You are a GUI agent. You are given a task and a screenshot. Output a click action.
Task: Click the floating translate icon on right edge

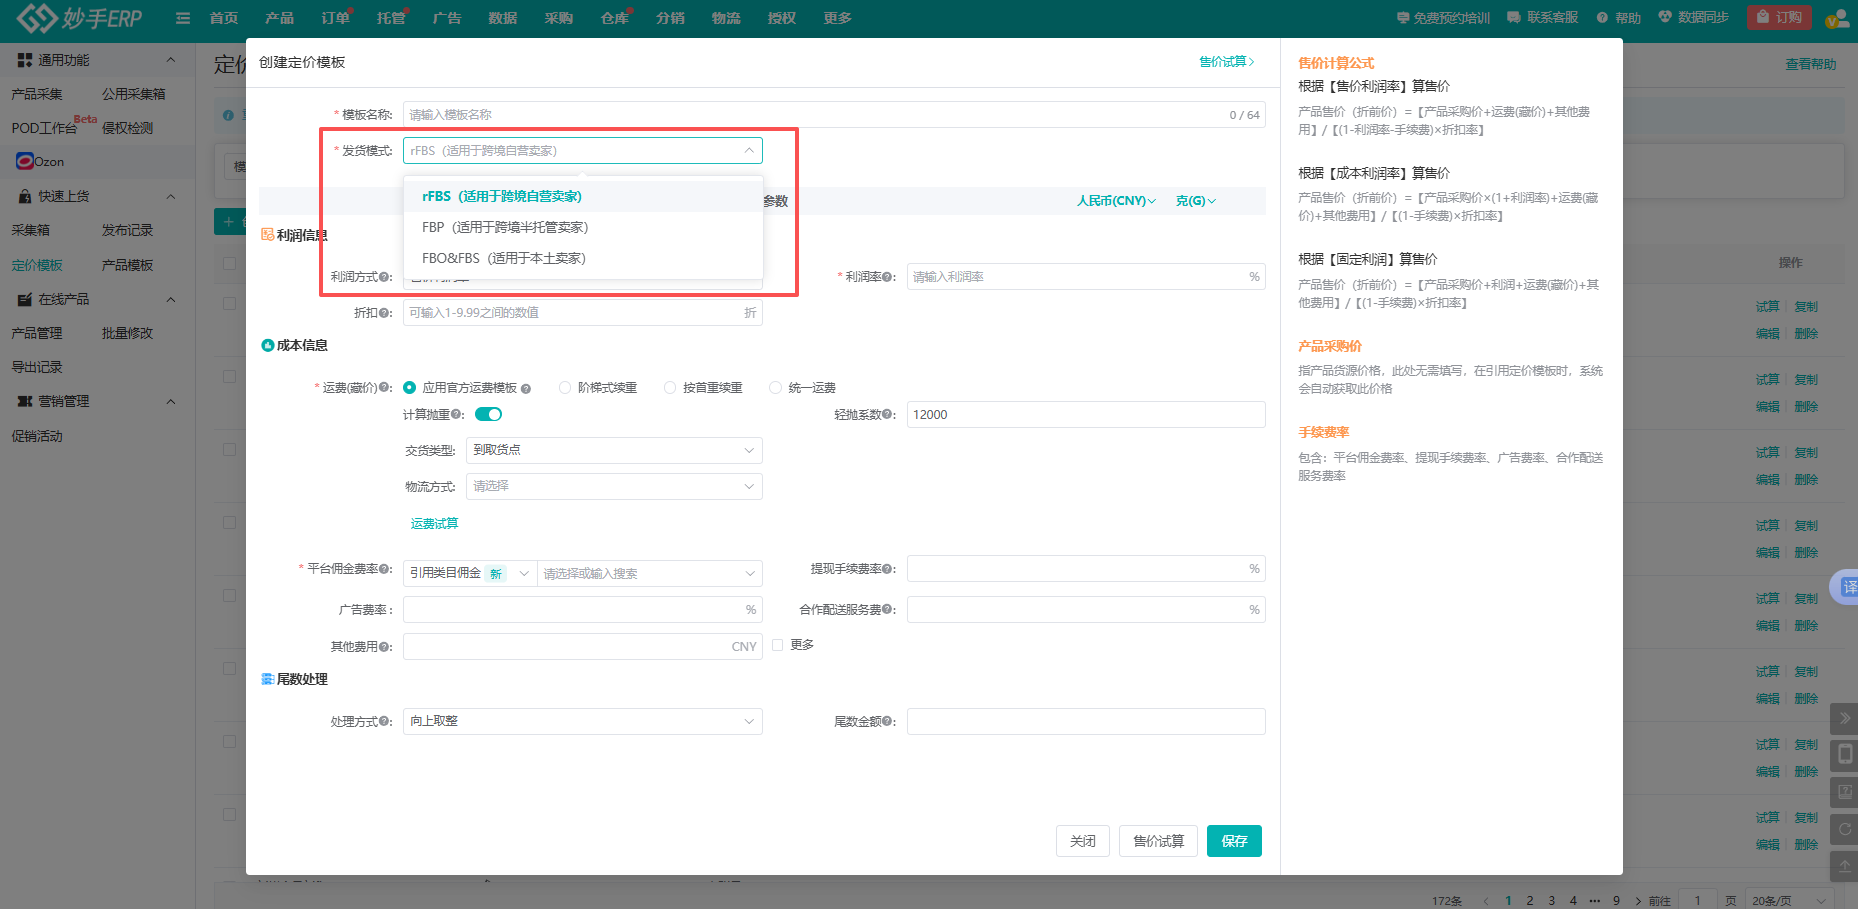[1847, 587]
